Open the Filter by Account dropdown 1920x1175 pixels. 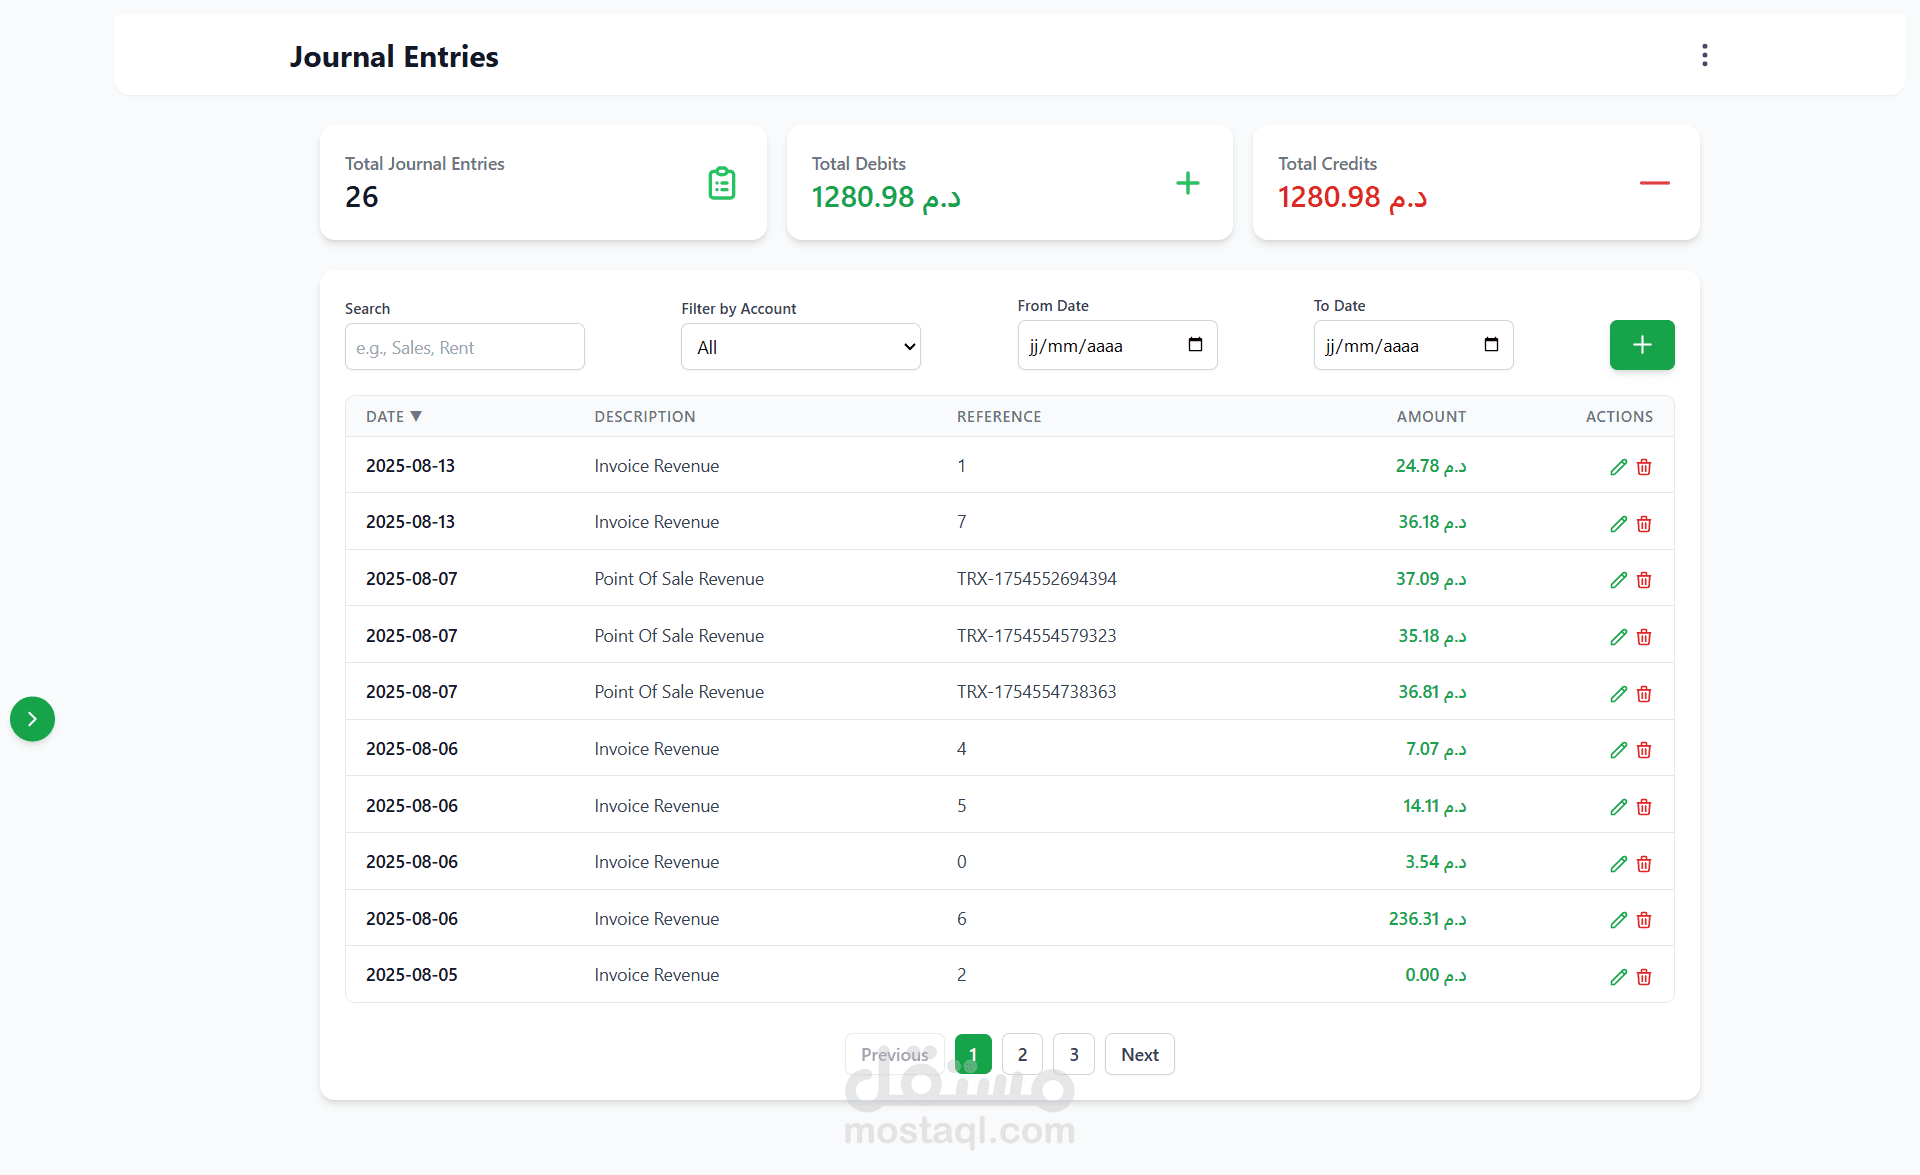click(800, 347)
